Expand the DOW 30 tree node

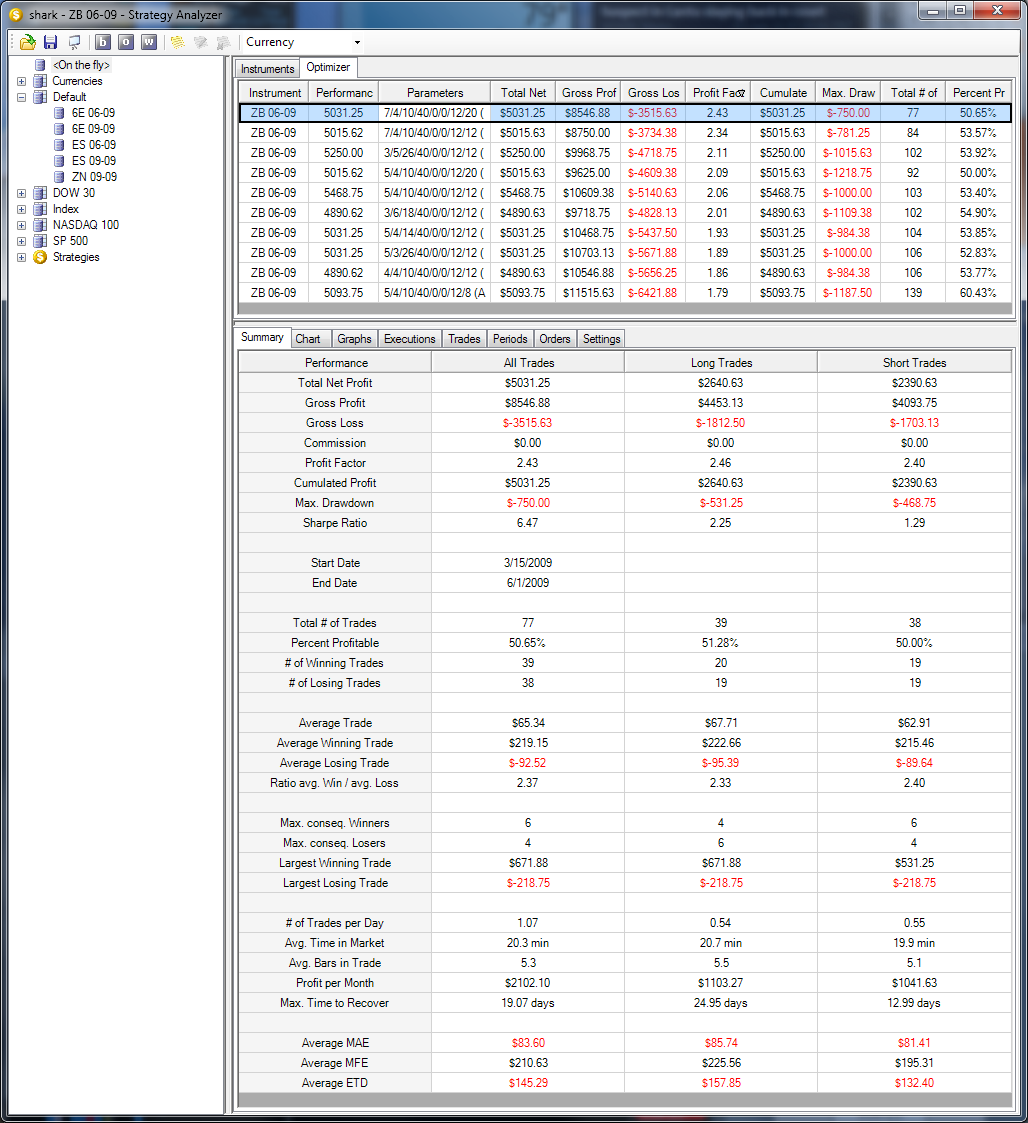(x=21, y=193)
